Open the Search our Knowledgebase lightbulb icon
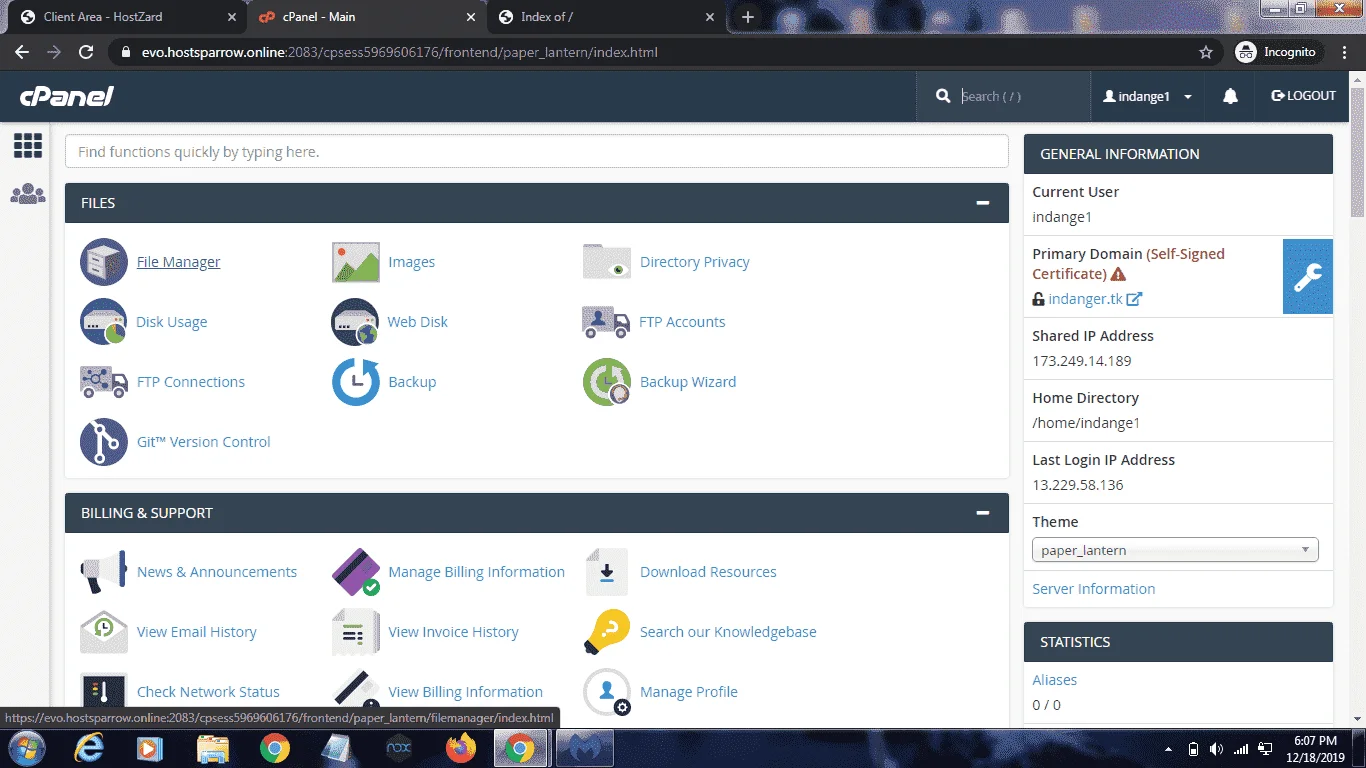This screenshot has width=1366, height=768. 607,632
